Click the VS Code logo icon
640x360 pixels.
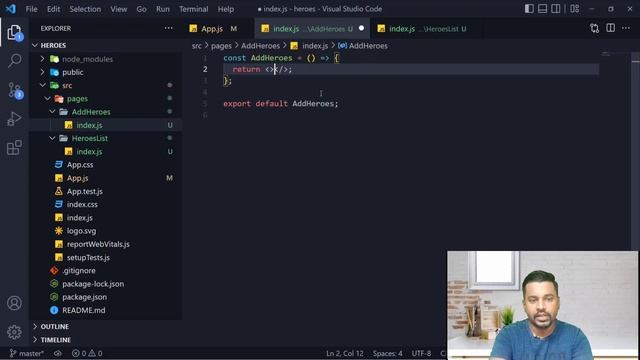coord(11,9)
